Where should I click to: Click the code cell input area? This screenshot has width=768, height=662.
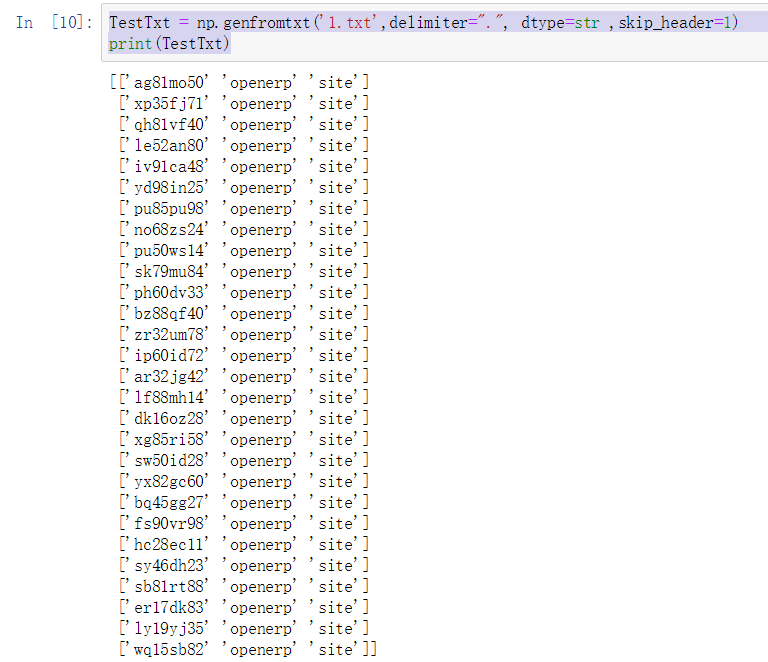pos(434,32)
